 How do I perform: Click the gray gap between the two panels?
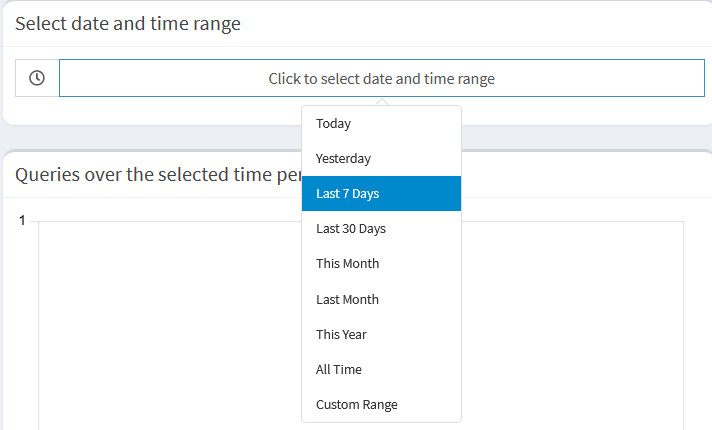150,137
